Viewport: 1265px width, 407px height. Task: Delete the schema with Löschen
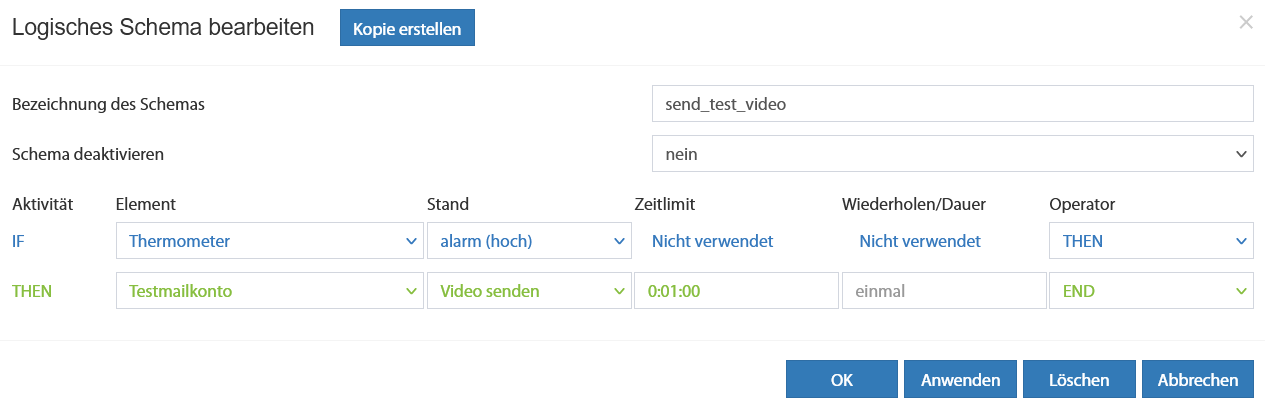1079,380
